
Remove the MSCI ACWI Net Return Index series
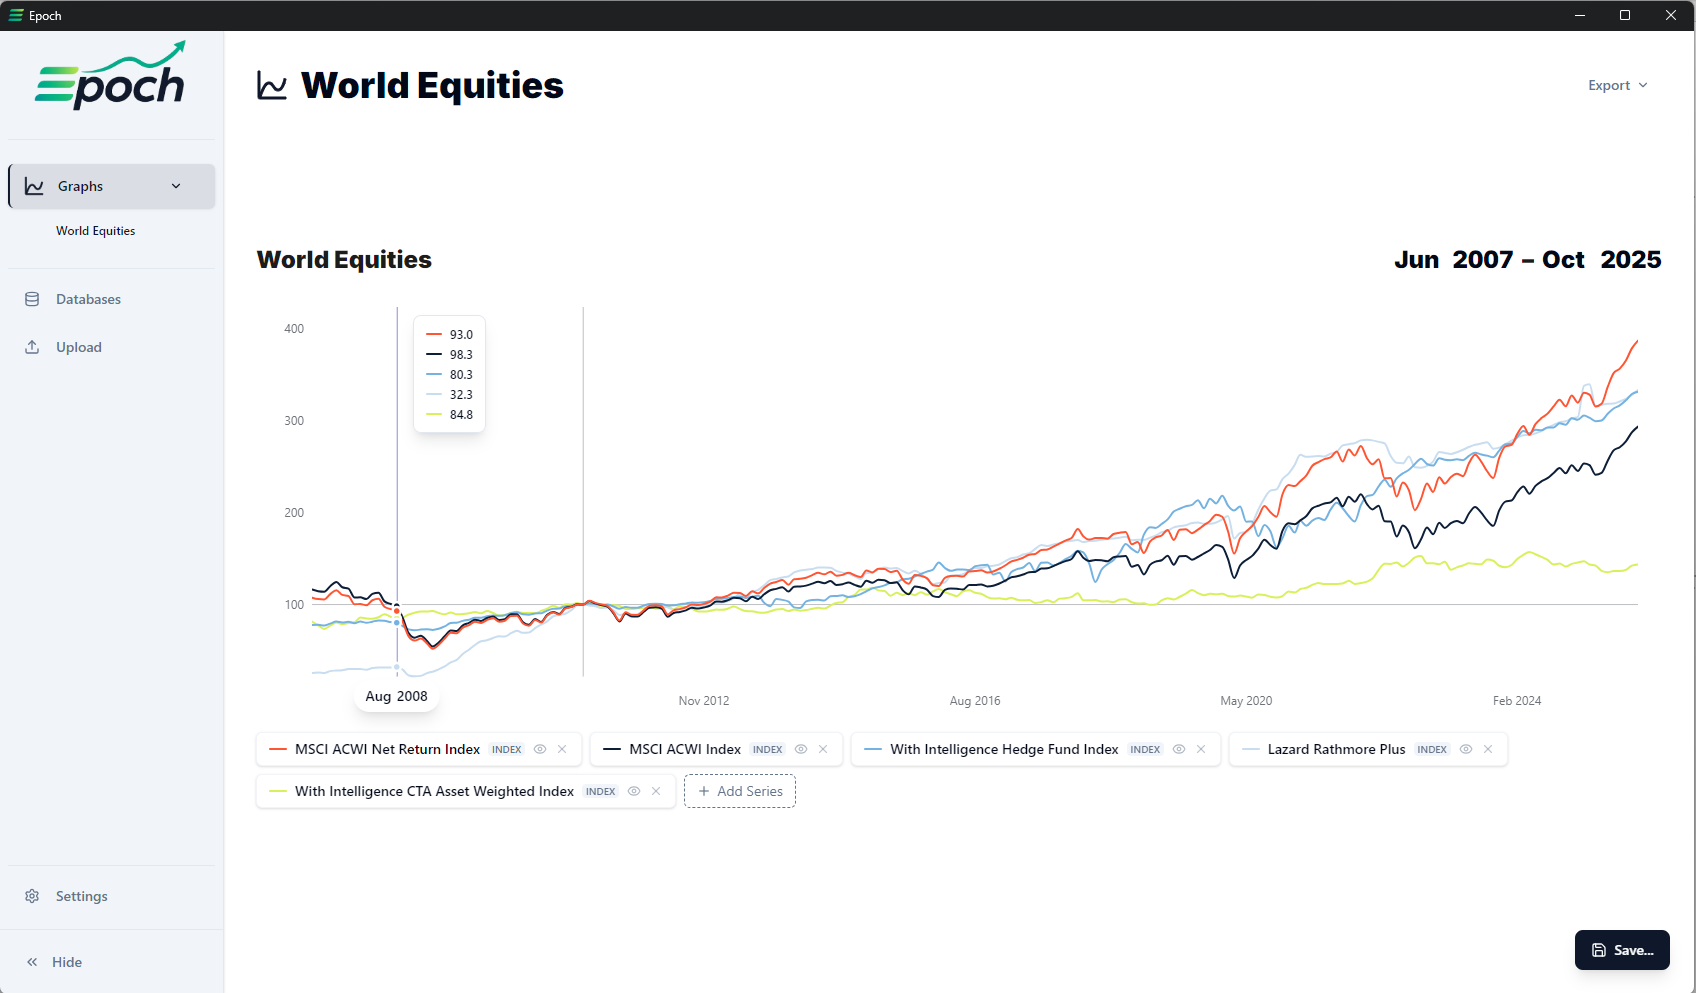pos(562,749)
